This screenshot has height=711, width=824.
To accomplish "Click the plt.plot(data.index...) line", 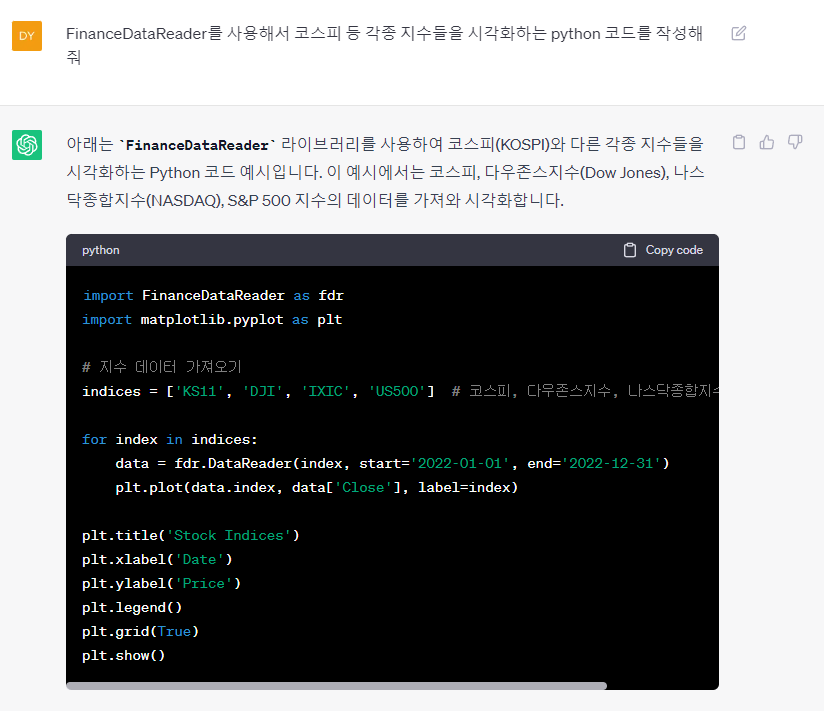I will 317,488.
